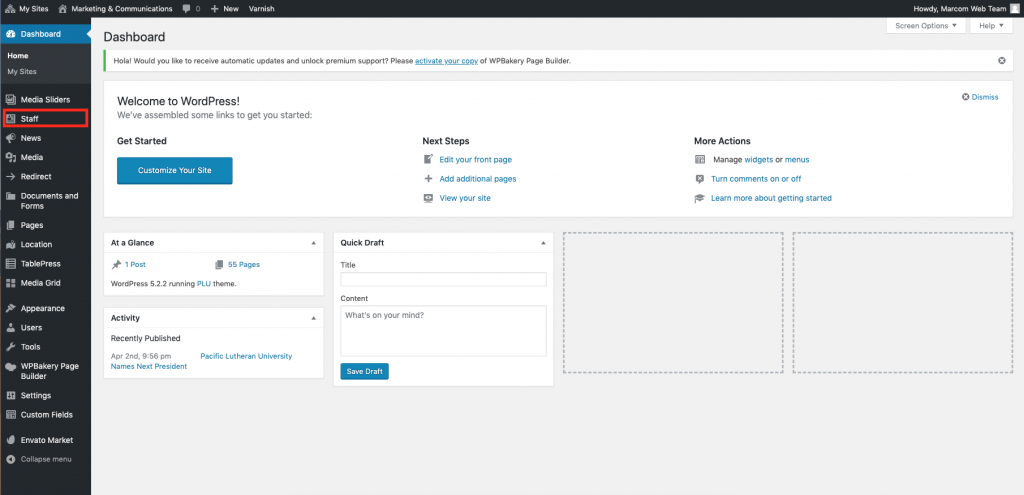Image resolution: width=1024 pixels, height=495 pixels.
Task: Open the Staff menu item
Action: pos(30,119)
